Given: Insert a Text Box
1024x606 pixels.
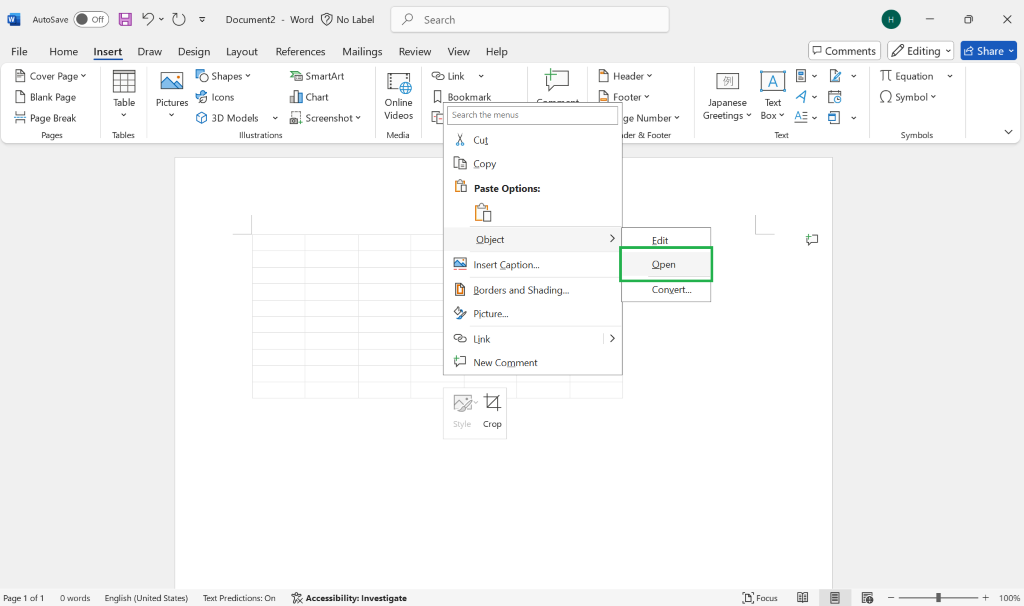Looking at the screenshot, I should point(773,96).
